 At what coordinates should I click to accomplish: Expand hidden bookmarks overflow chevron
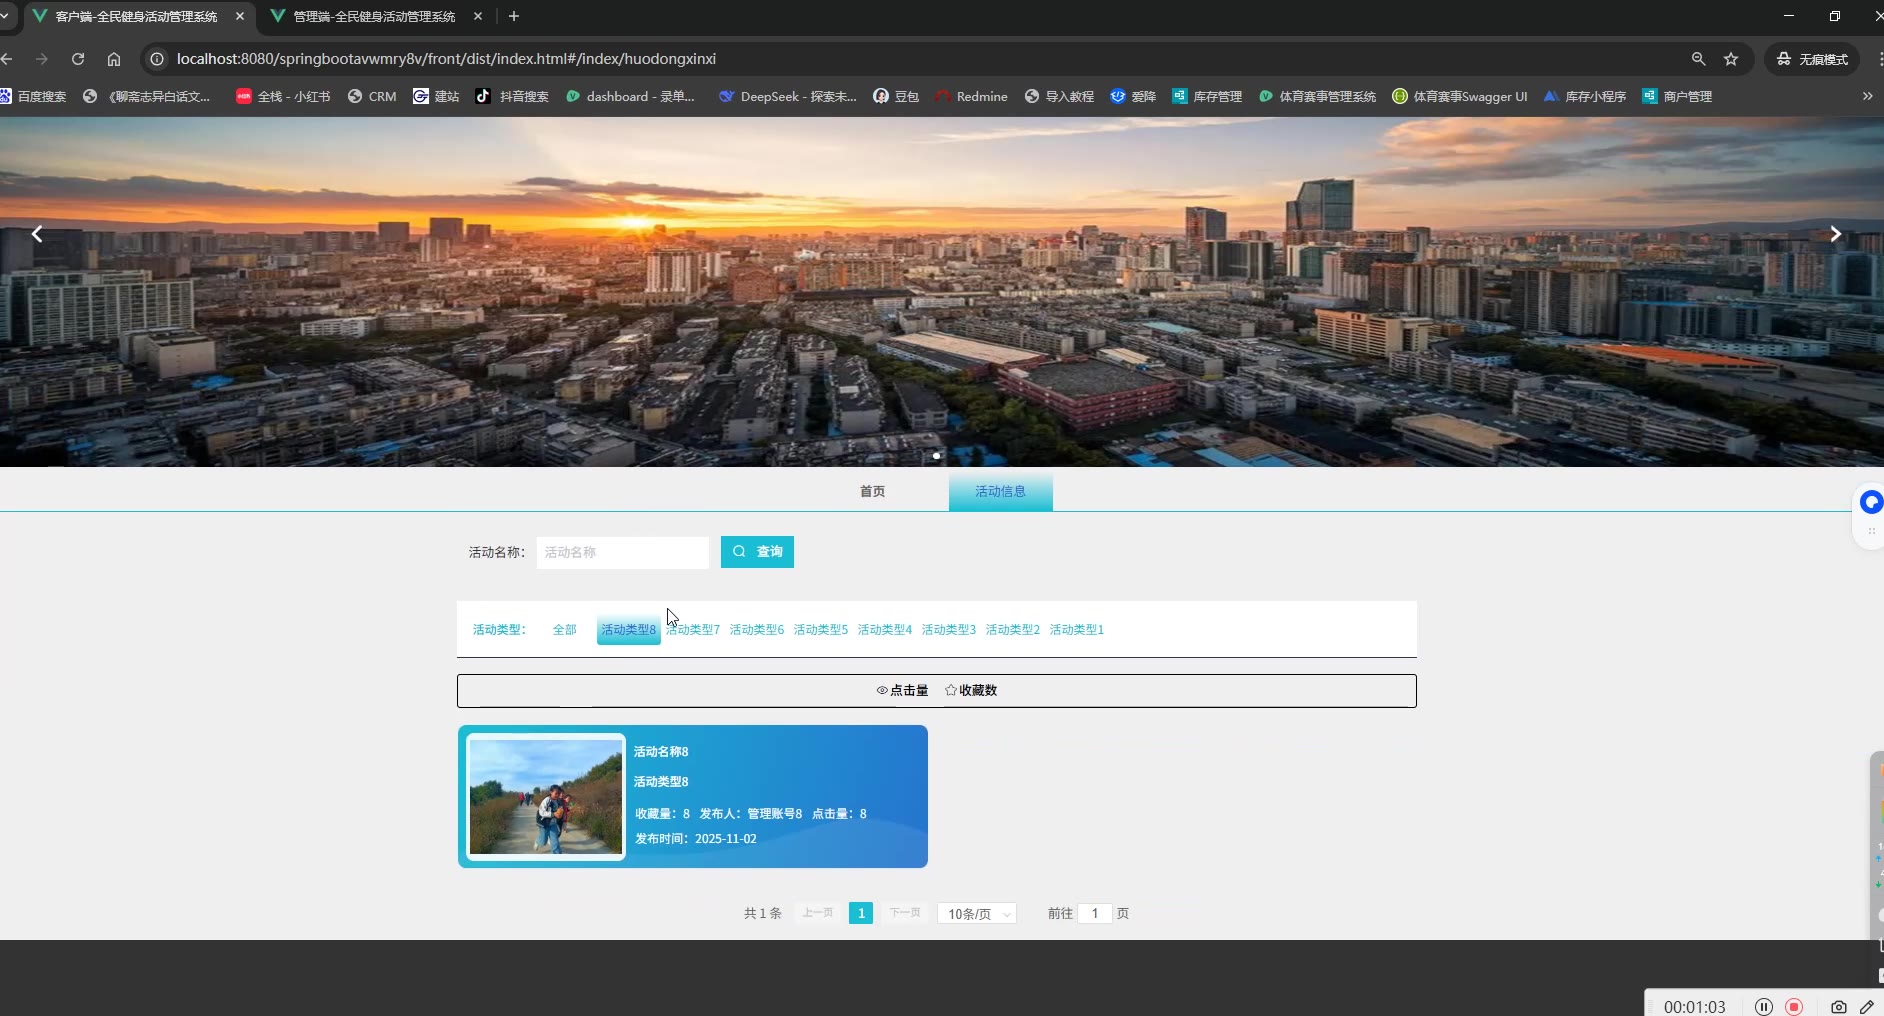(x=1867, y=96)
